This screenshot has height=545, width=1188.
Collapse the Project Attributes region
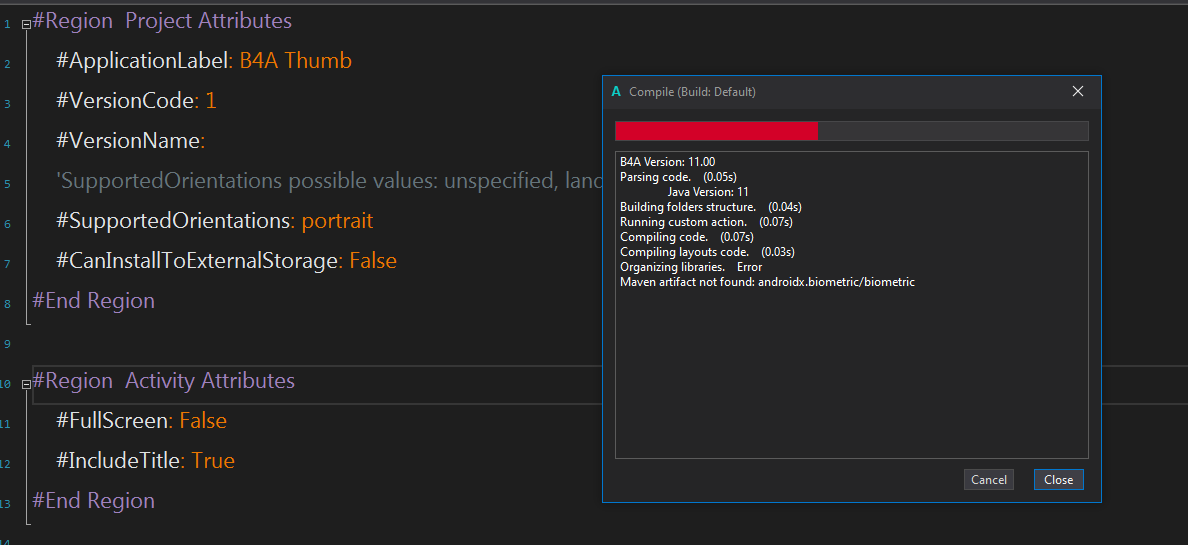26,22
